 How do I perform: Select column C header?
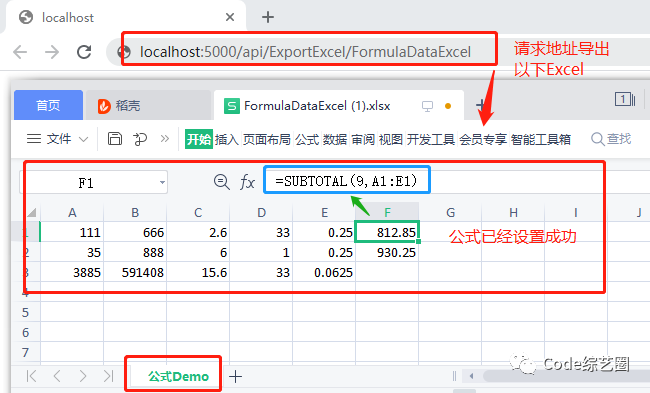(198, 213)
